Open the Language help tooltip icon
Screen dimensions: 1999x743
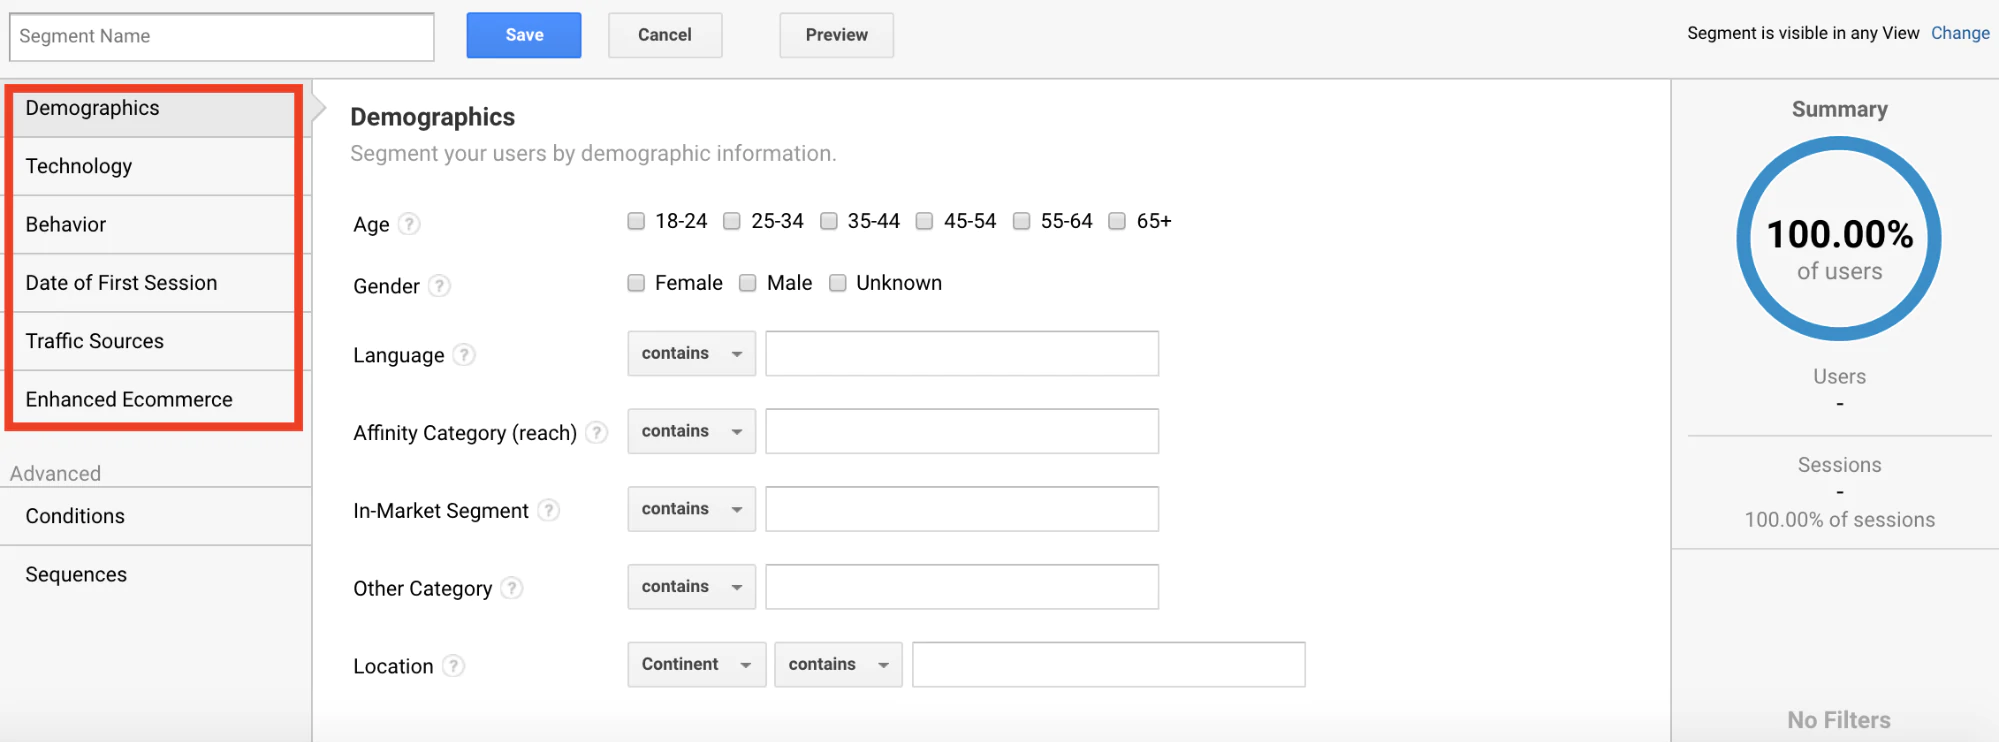point(464,355)
